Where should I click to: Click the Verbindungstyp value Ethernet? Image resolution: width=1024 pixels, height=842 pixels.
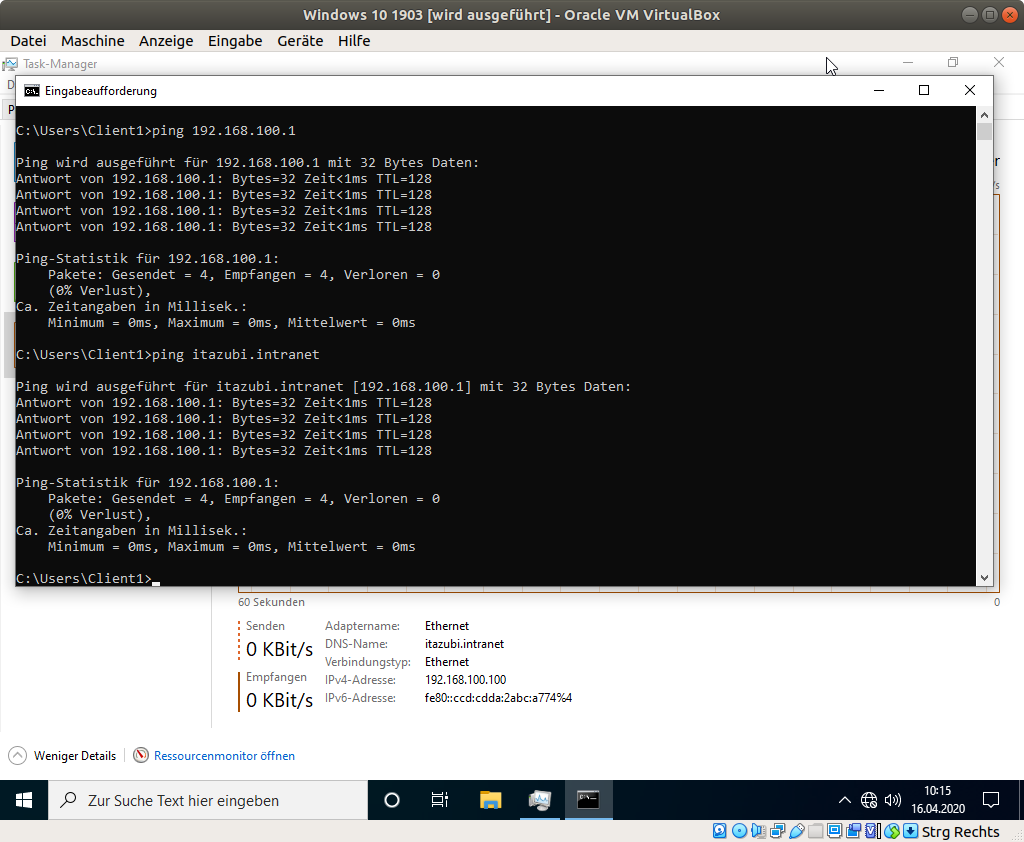[447, 662]
